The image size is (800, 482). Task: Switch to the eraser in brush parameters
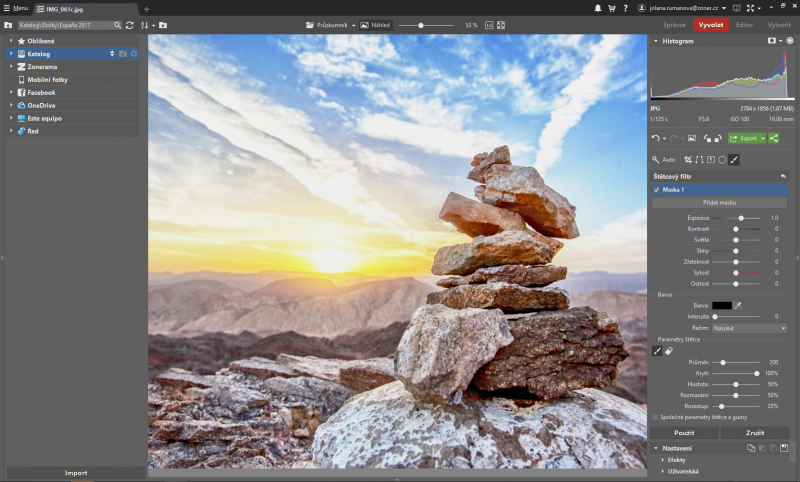coord(669,350)
